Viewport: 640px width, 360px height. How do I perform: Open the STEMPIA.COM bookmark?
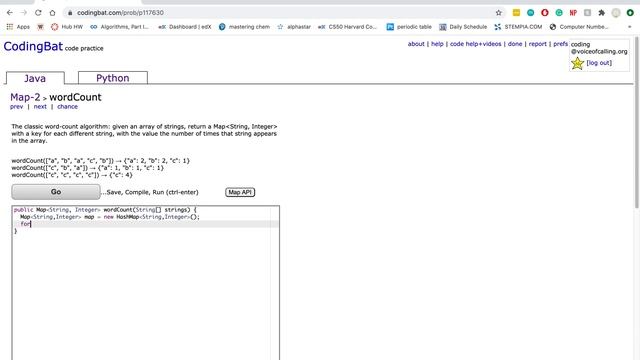(x=518, y=27)
